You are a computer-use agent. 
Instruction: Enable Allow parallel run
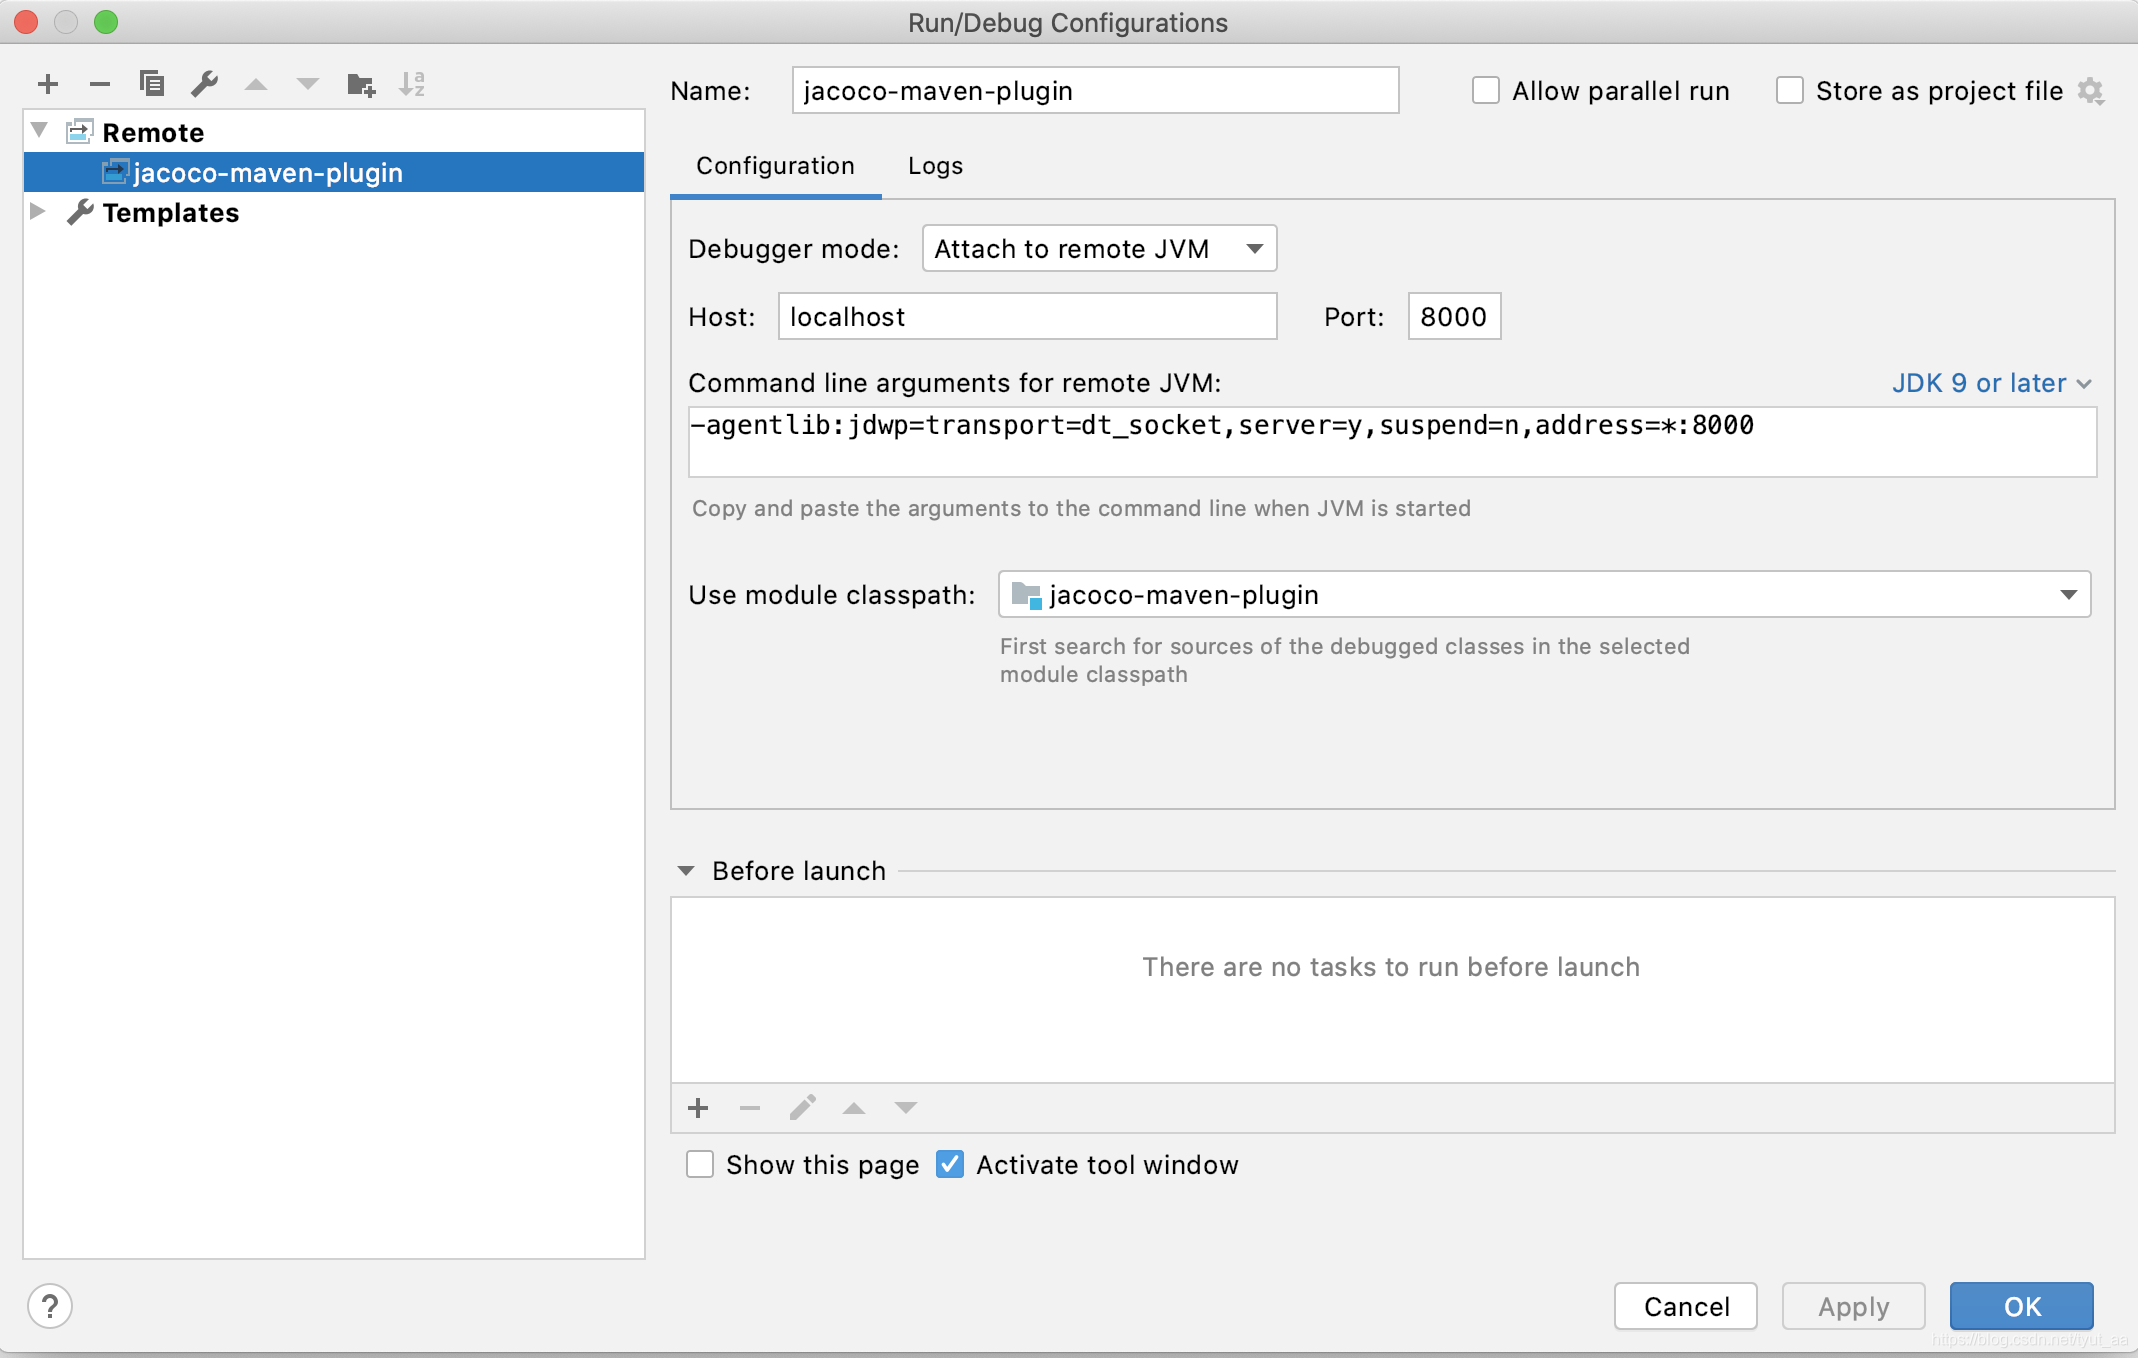[1486, 91]
